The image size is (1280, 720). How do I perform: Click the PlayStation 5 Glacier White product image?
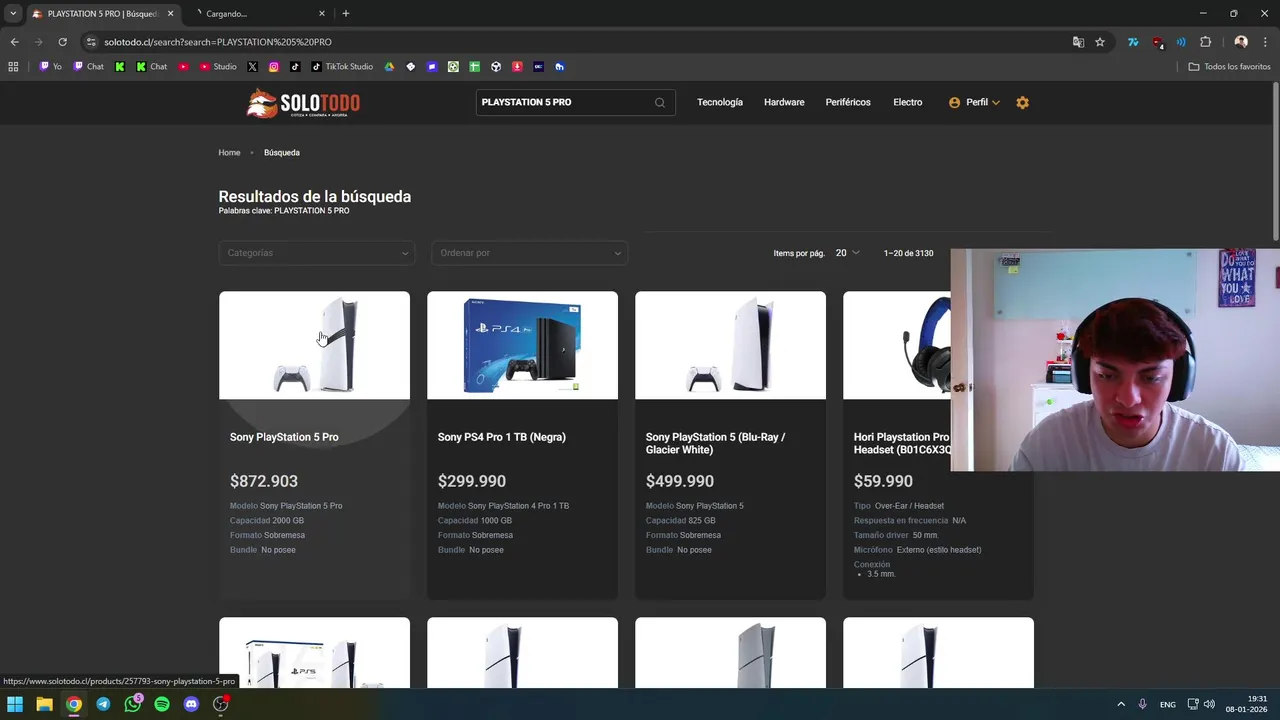[730, 345]
